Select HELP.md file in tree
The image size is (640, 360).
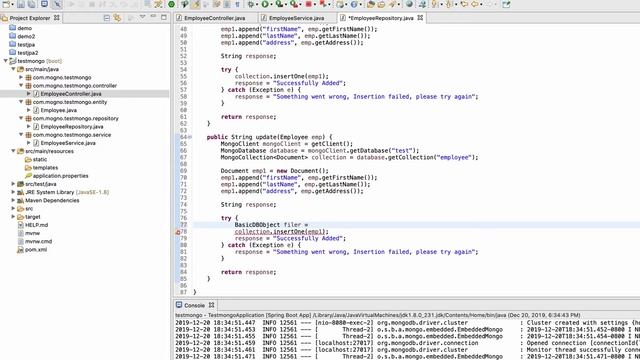click(36, 225)
